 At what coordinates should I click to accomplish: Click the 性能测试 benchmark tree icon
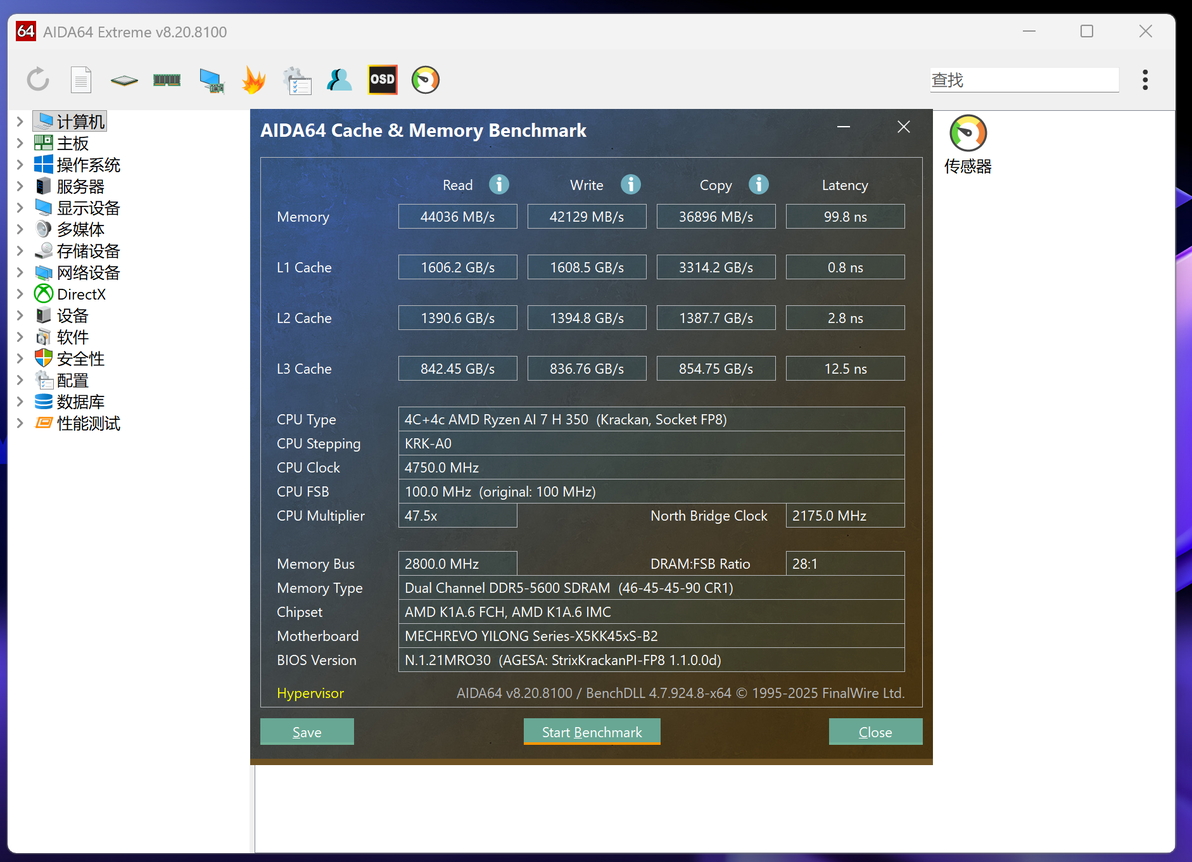[43, 423]
